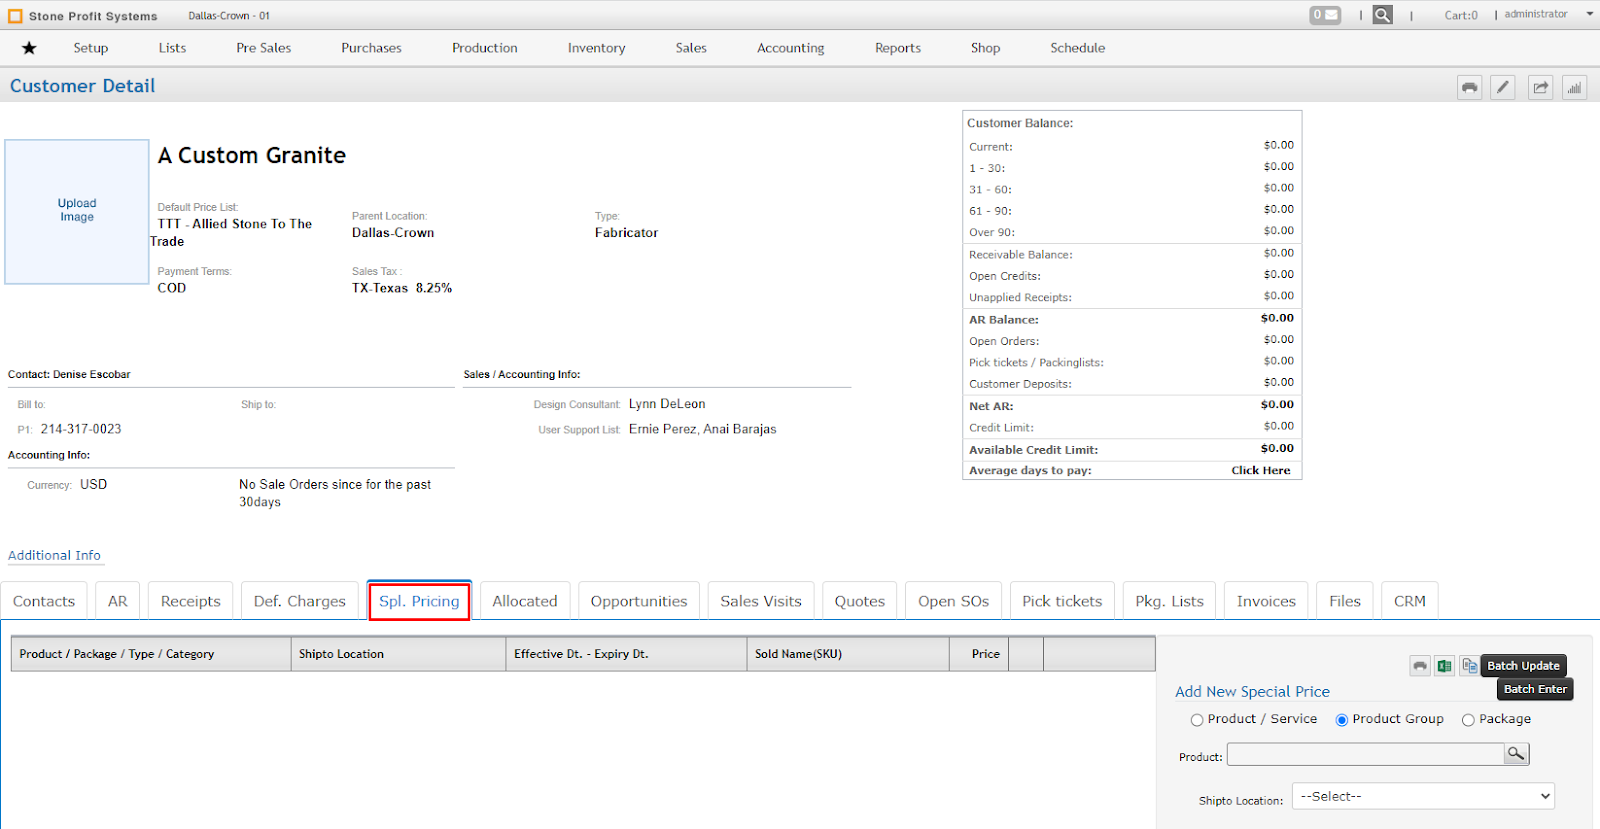Viewport: 1600px width, 829px height.
Task: Switch to the Quotes tab
Action: tap(860, 601)
